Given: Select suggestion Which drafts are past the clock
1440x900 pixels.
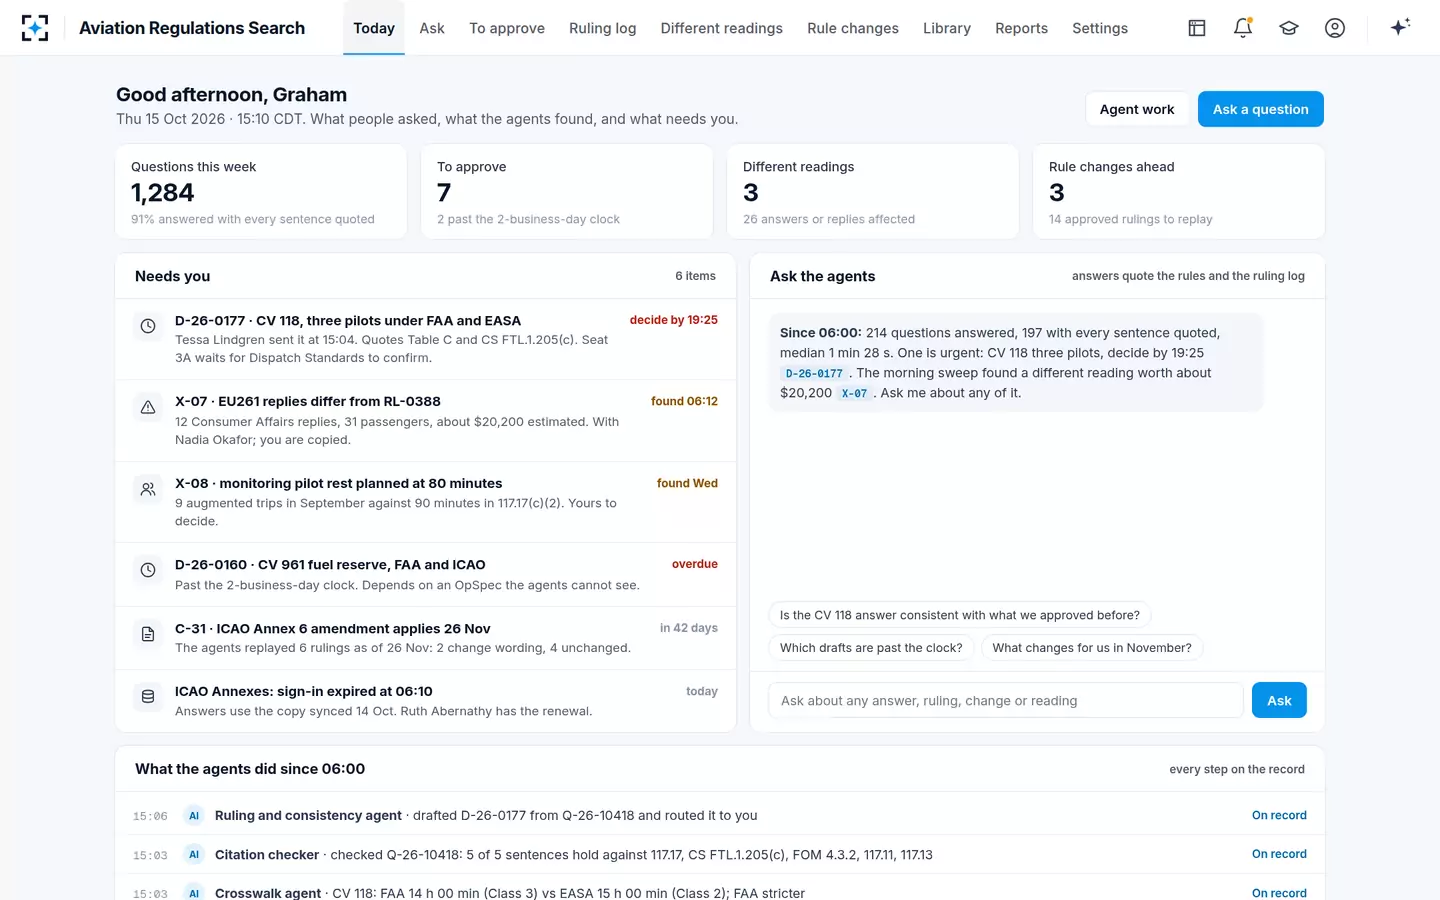Looking at the screenshot, I should (871, 648).
